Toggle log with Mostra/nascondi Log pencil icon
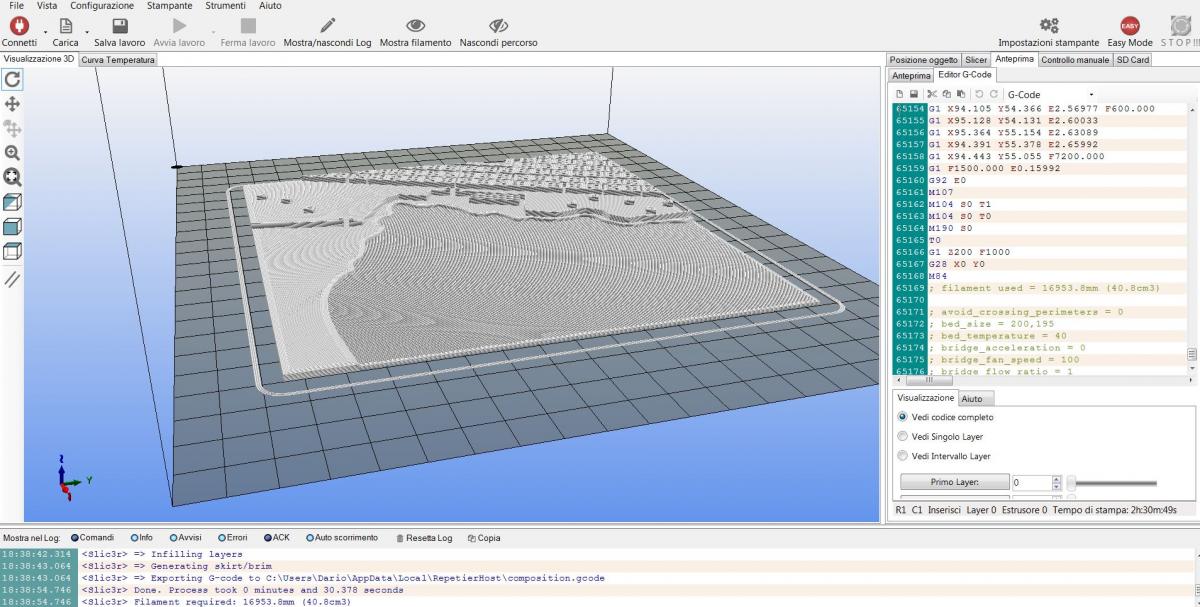 point(327,27)
